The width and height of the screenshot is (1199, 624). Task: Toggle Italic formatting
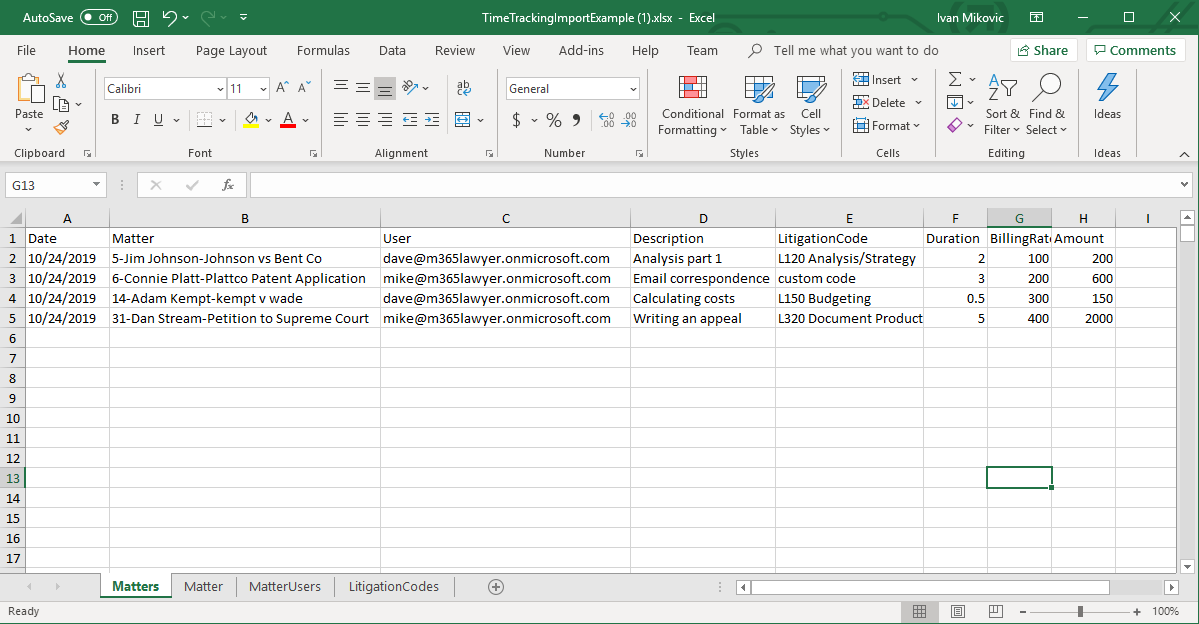coord(137,120)
